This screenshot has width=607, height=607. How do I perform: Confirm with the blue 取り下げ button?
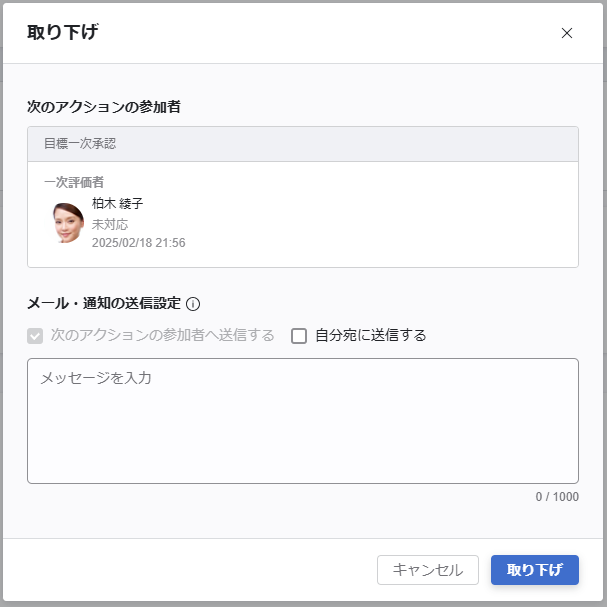(x=534, y=570)
